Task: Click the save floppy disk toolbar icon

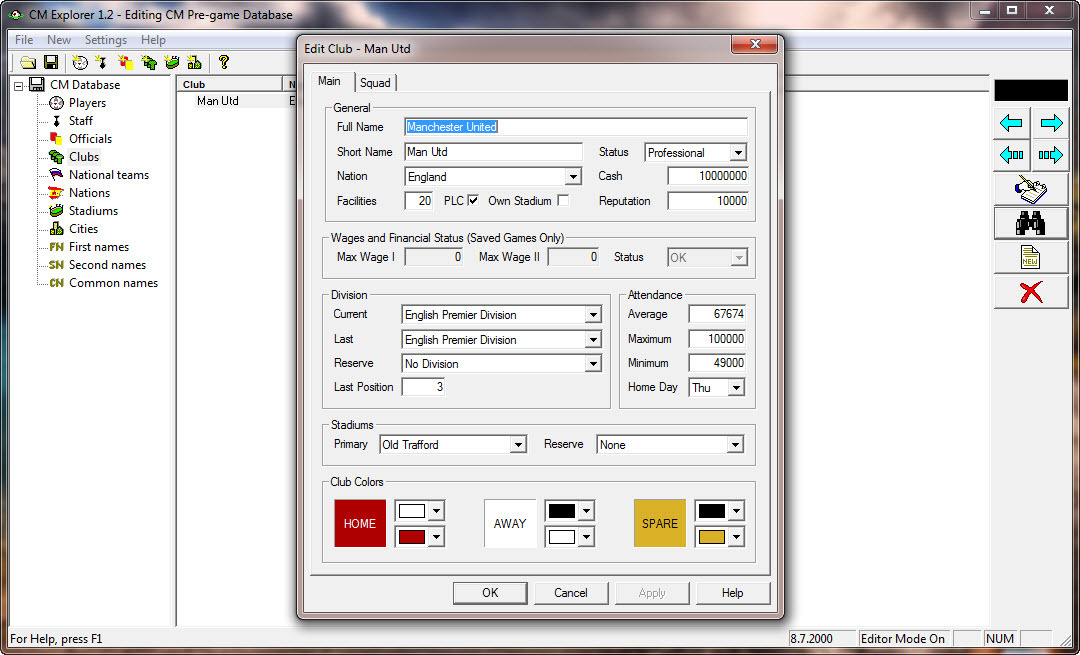Action: pos(51,63)
